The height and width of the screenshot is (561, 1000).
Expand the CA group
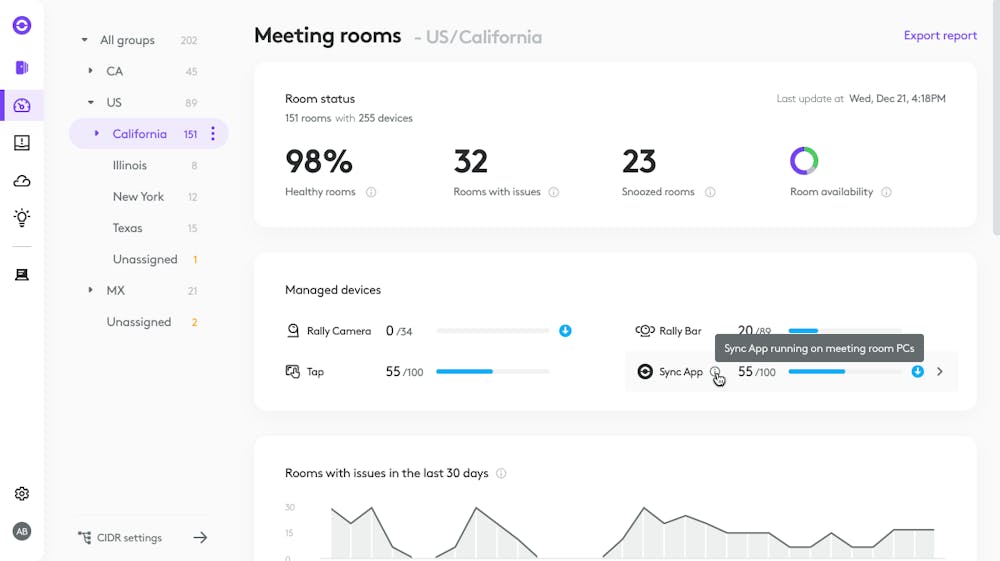(91, 71)
